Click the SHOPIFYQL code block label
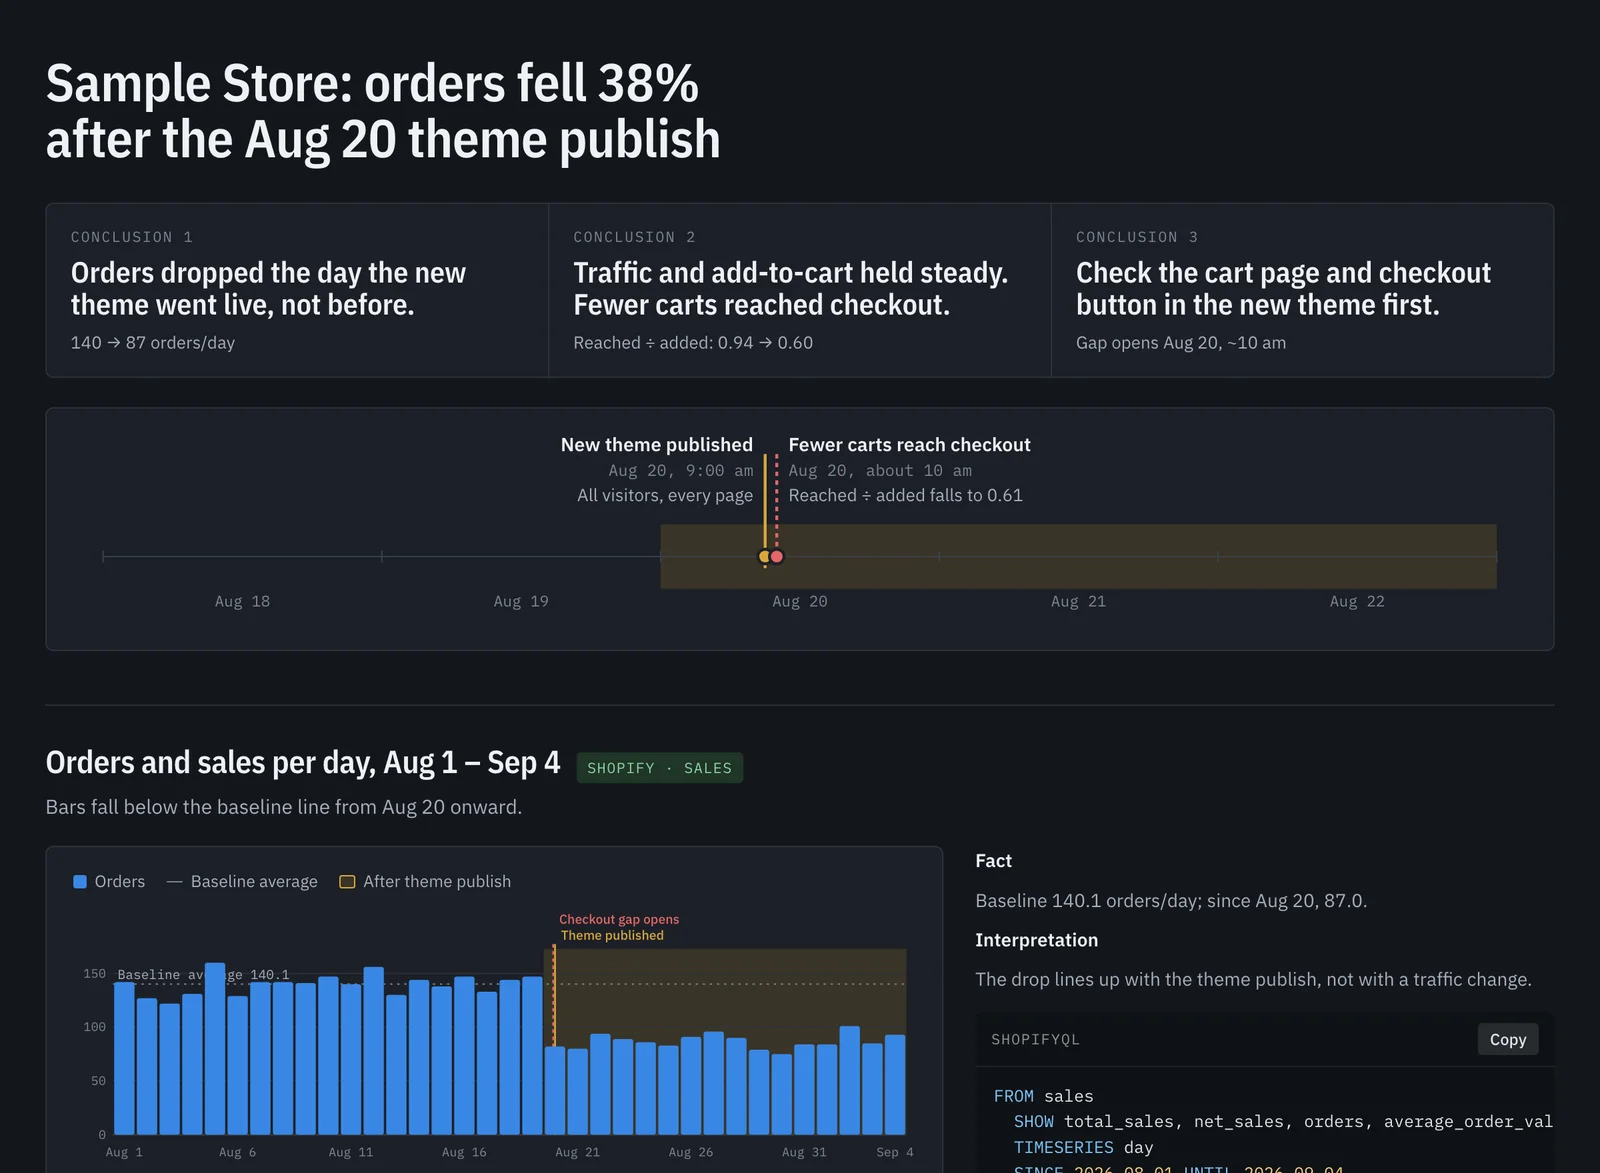This screenshot has width=1600, height=1173. click(x=1035, y=1040)
